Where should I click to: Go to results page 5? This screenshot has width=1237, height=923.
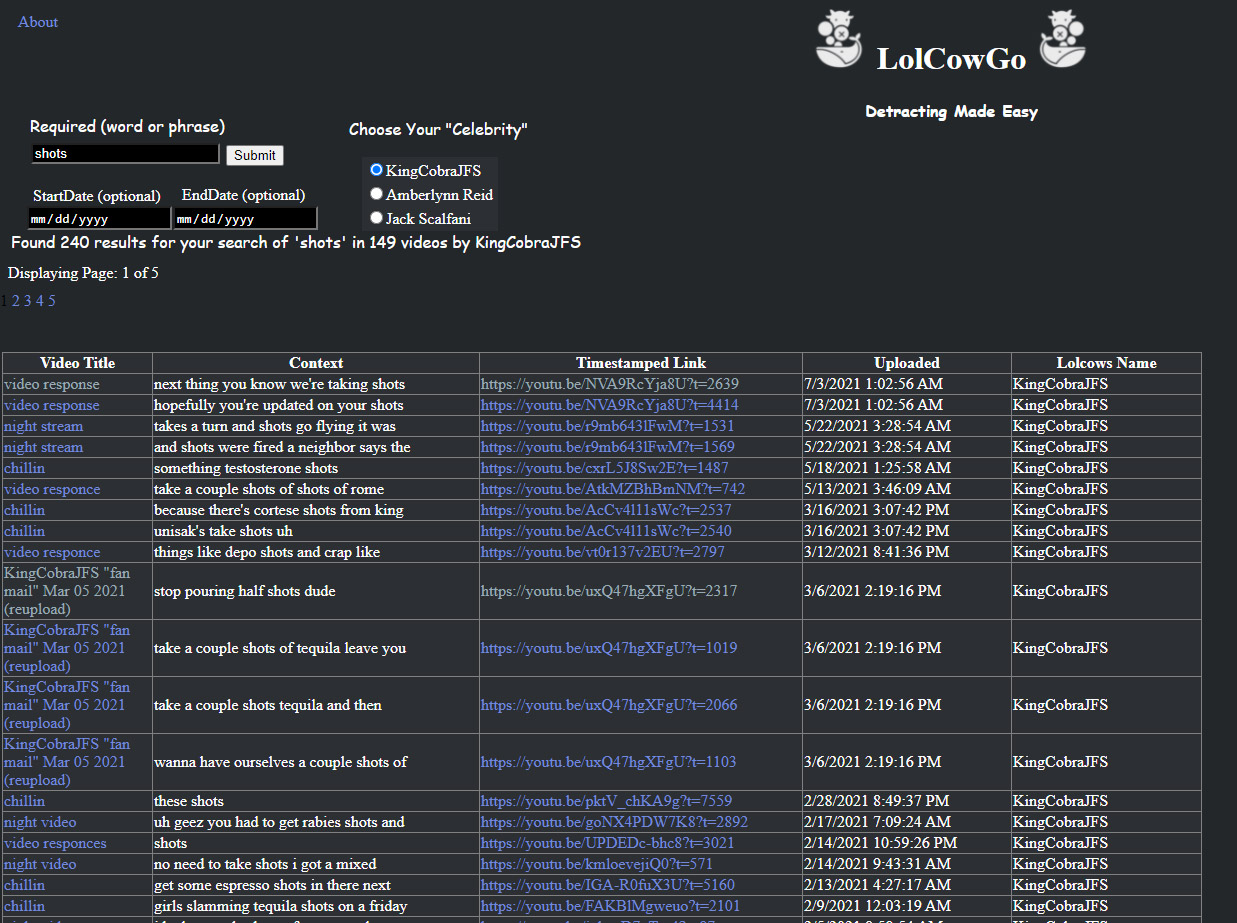click(x=52, y=300)
